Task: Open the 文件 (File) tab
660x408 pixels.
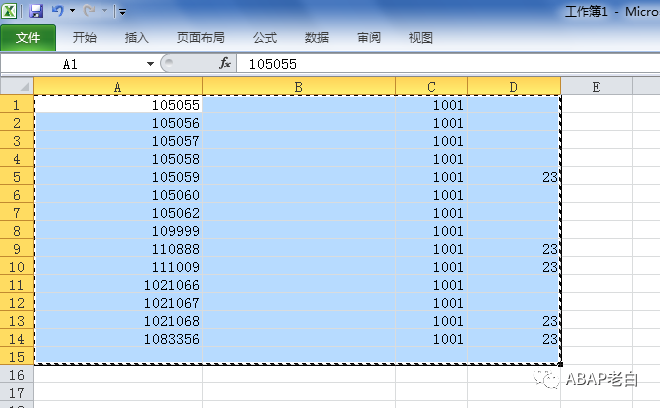Action: click(x=28, y=37)
